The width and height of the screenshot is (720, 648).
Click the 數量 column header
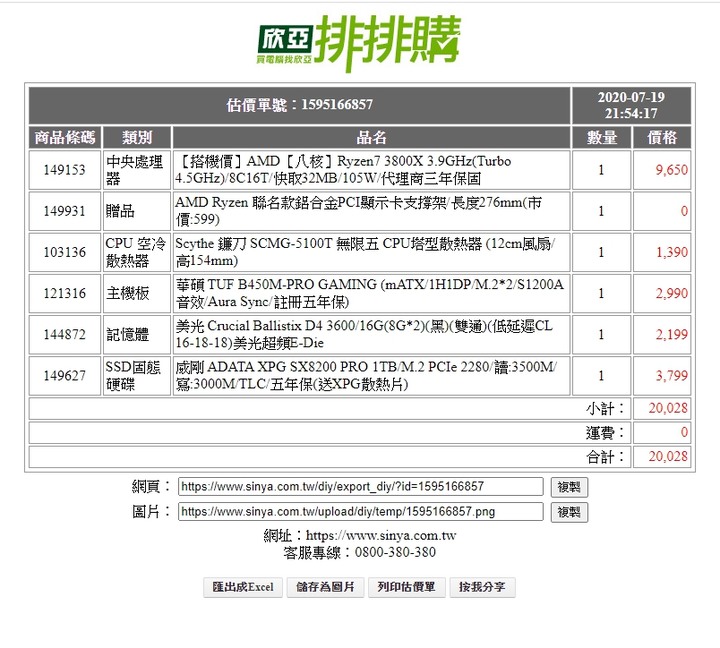(x=602, y=137)
